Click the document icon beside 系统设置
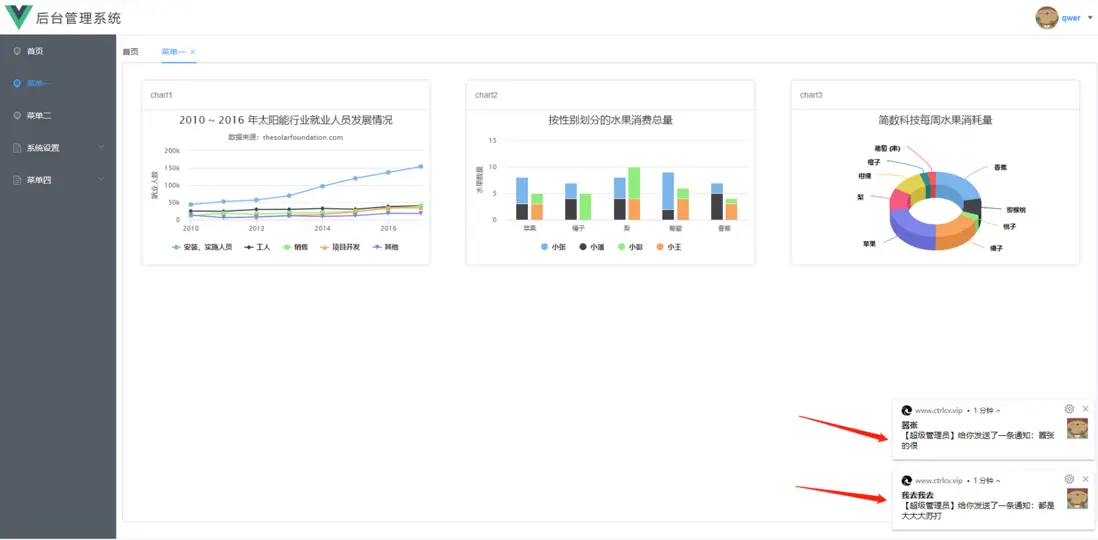Viewport: 1098px width, 540px height. tap(17, 148)
